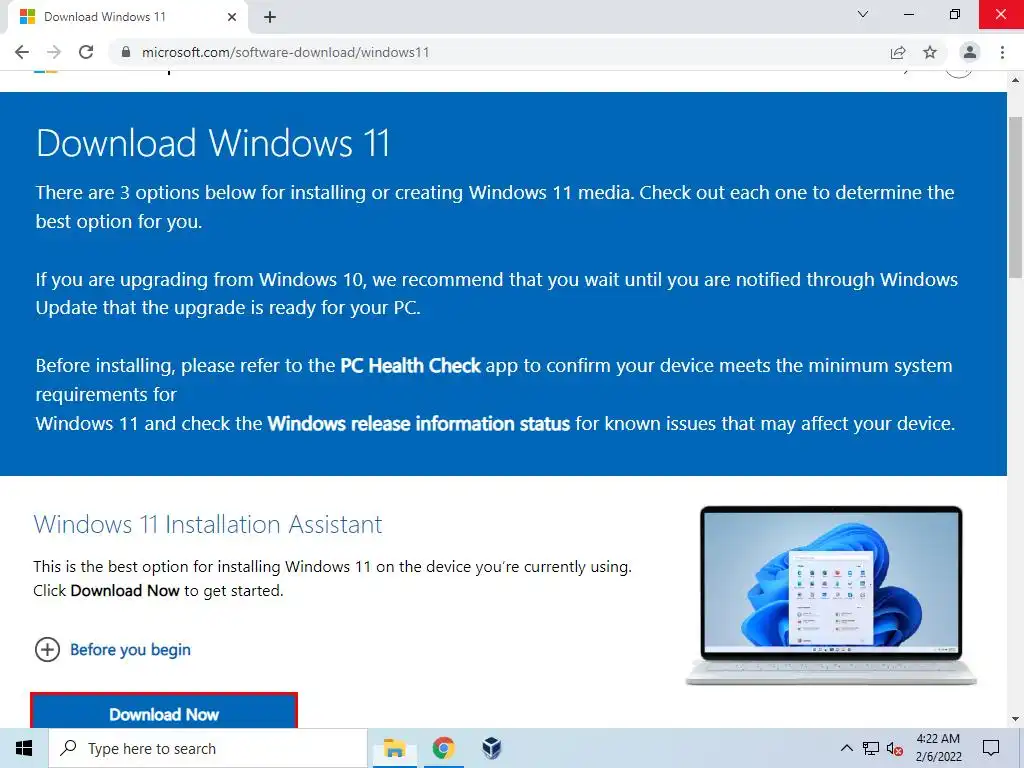Click the Download Windows 11 page title
The image size is (1024, 768).
[213, 143]
